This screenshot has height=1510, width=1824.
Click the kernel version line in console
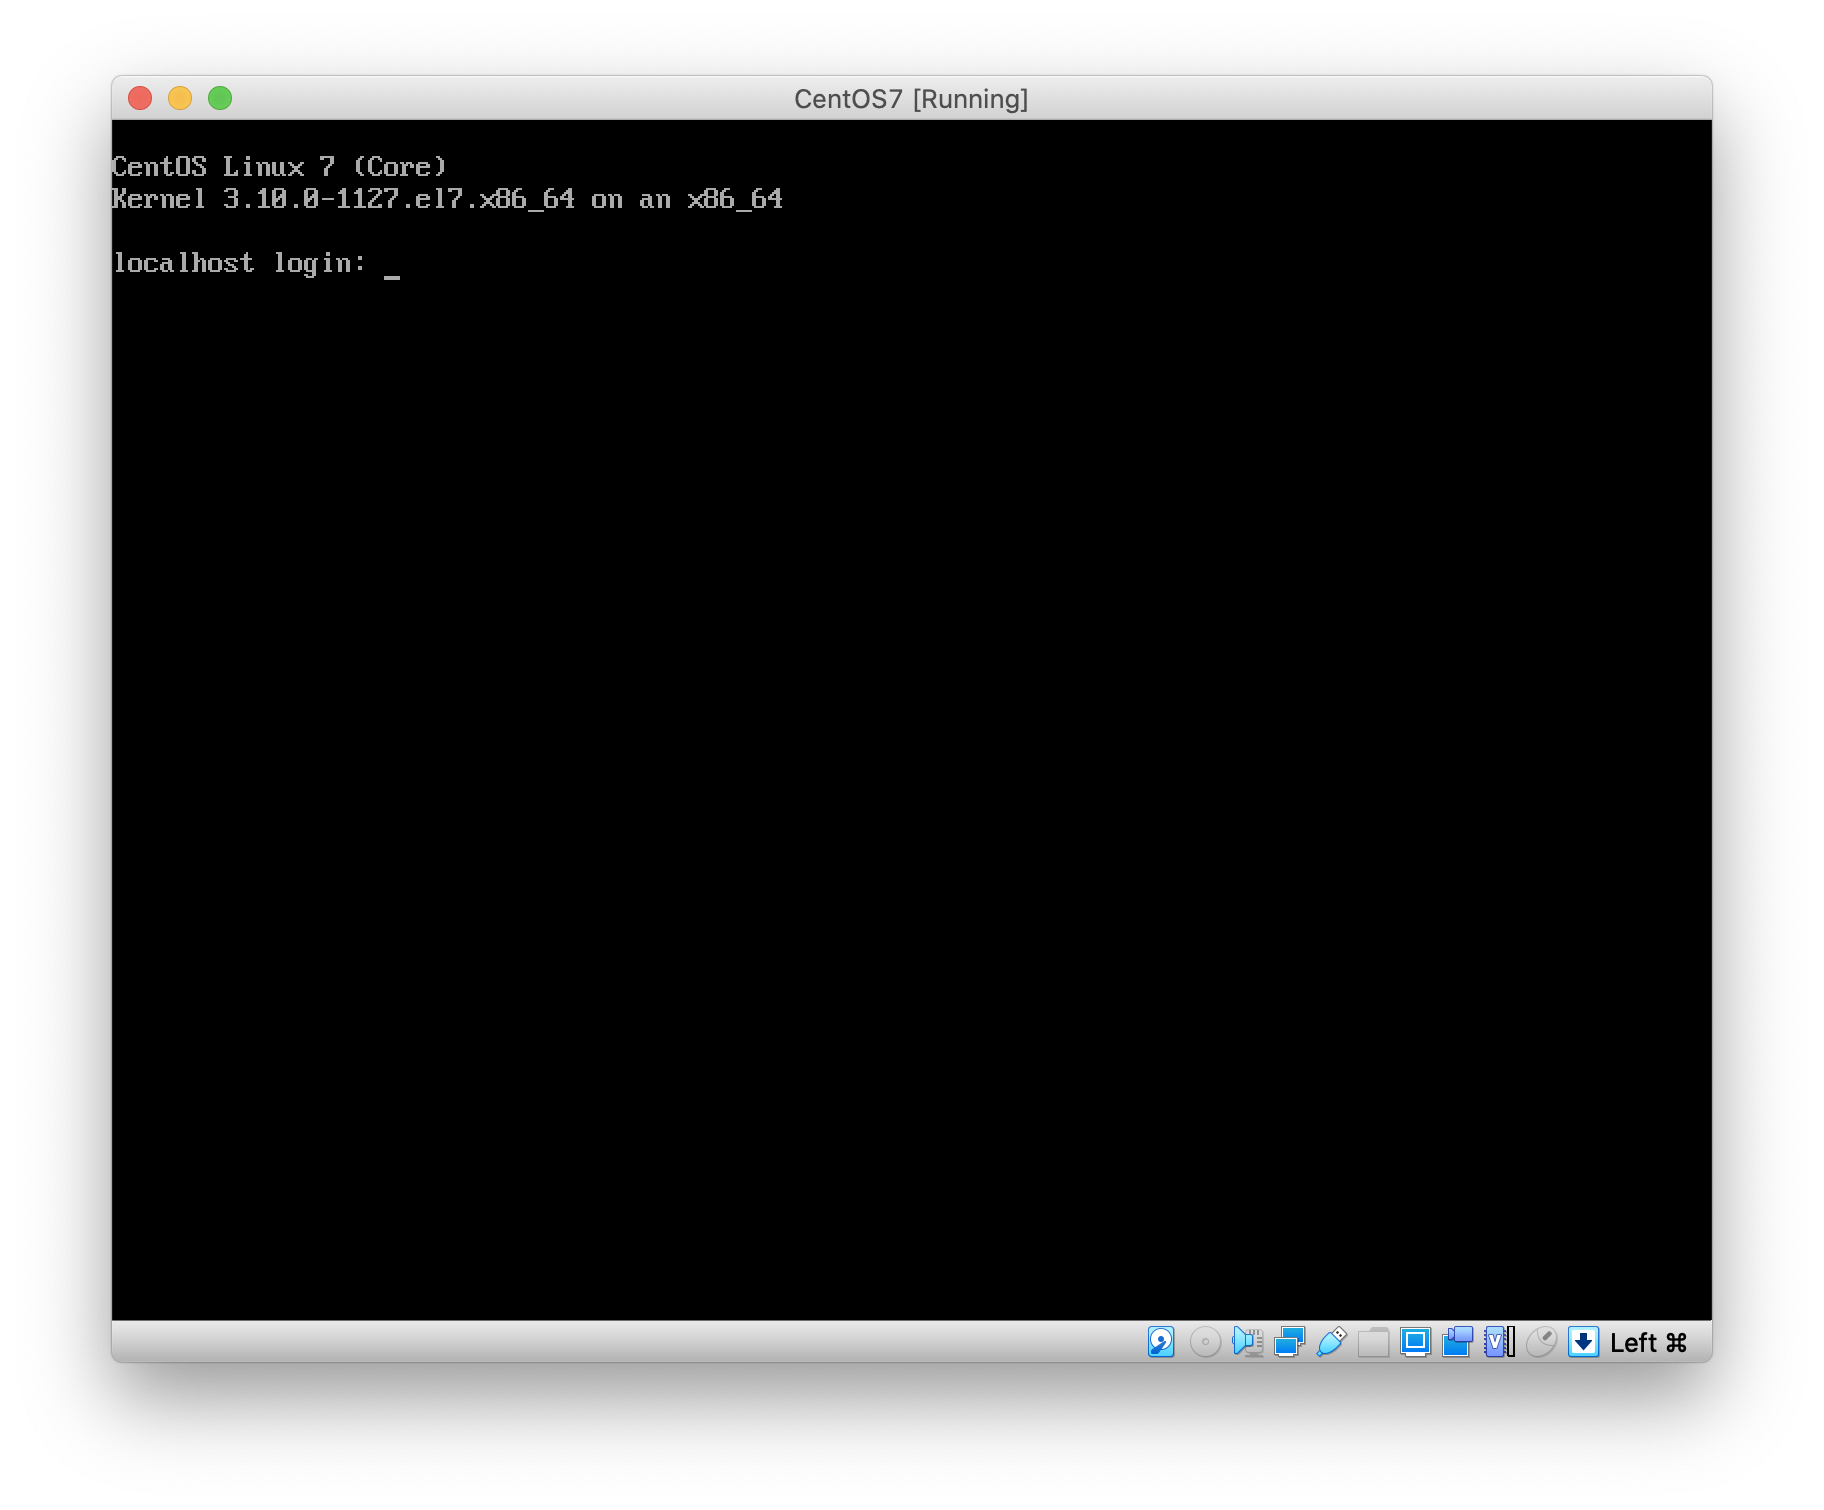[x=447, y=199]
